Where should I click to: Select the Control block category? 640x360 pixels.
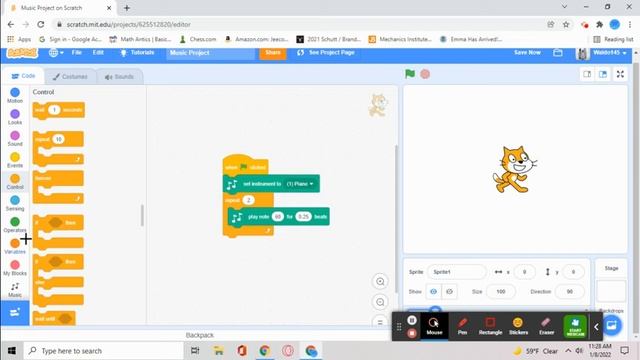pos(15,182)
